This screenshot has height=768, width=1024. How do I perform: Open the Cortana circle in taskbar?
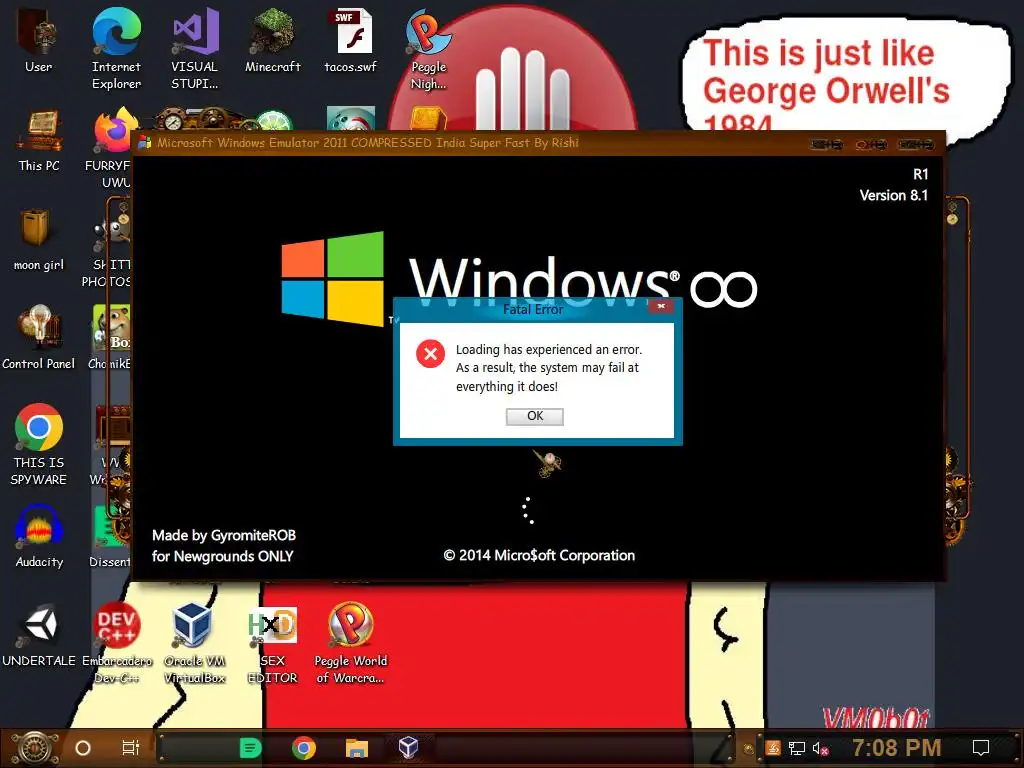coord(83,748)
